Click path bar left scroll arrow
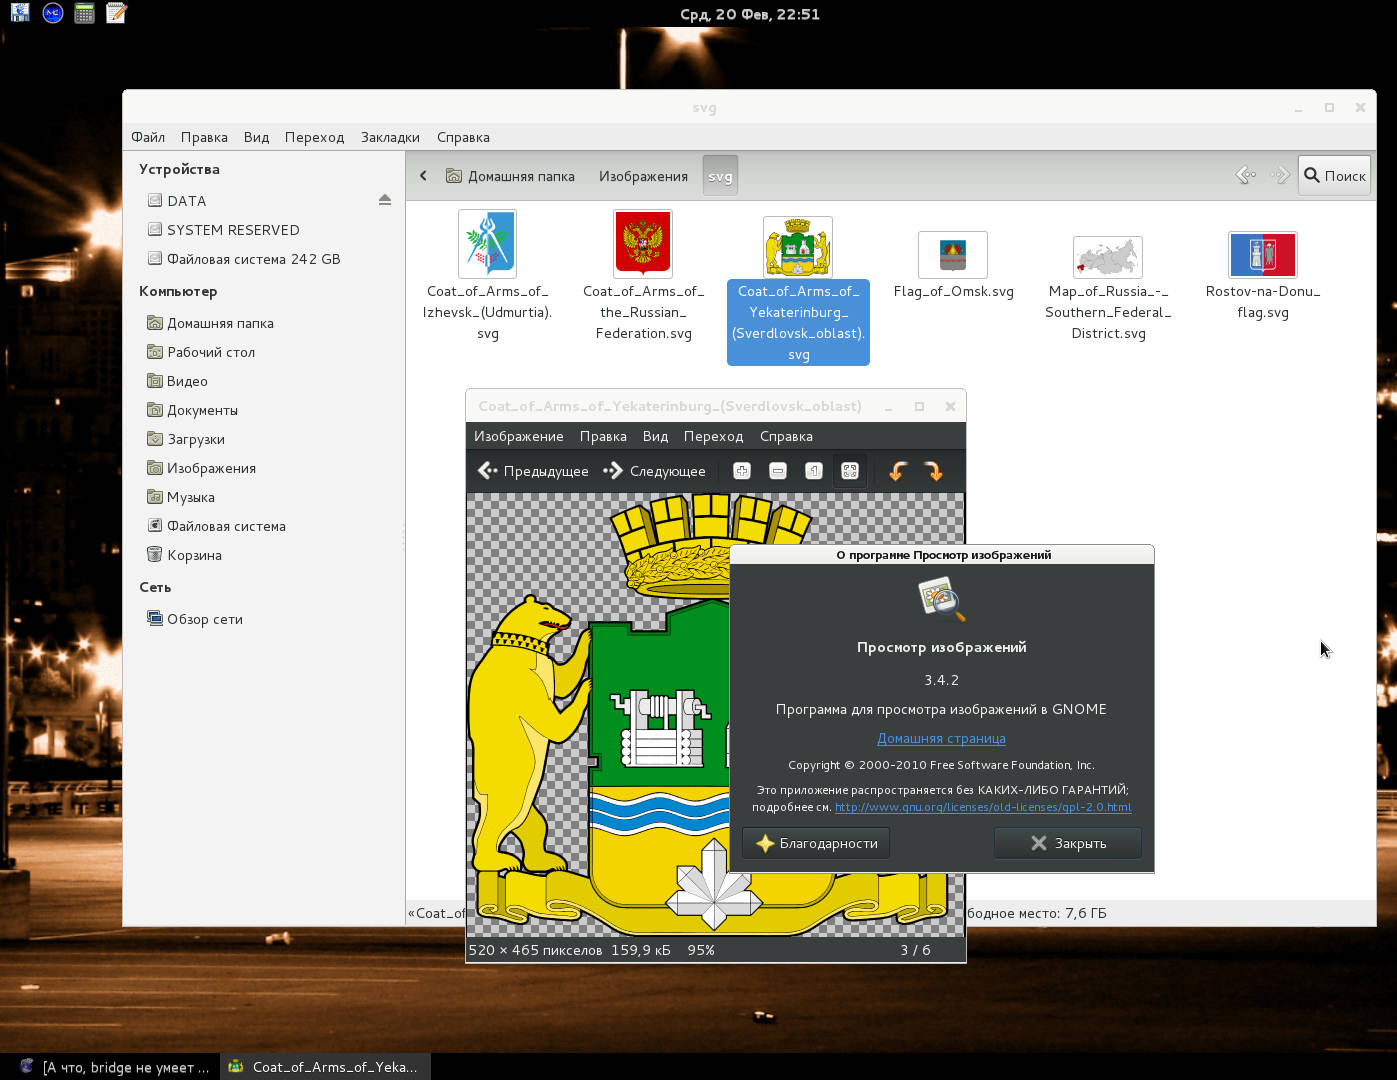This screenshot has height=1080, width=1397. point(423,176)
